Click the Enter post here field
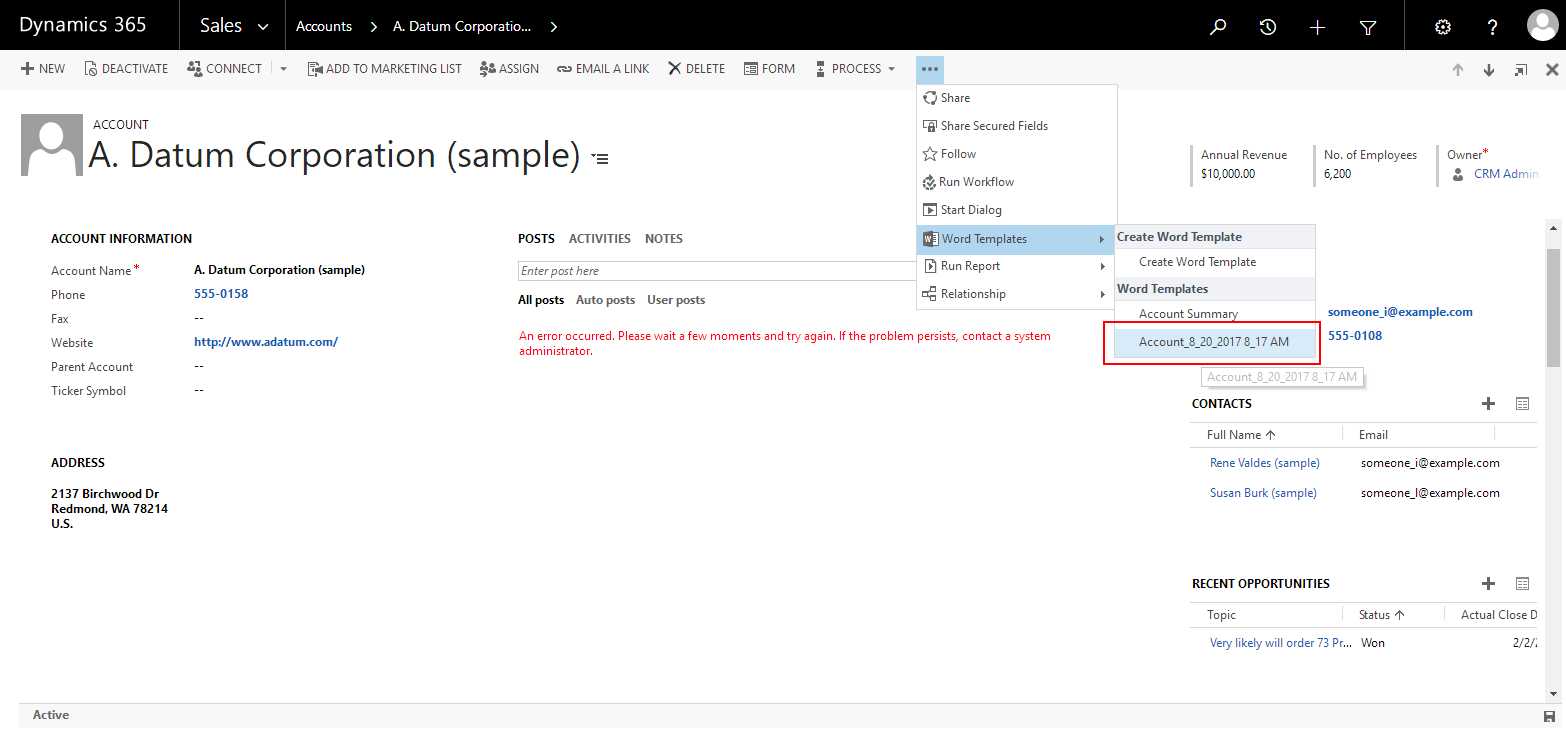The image size is (1566, 731). (x=717, y=271)
